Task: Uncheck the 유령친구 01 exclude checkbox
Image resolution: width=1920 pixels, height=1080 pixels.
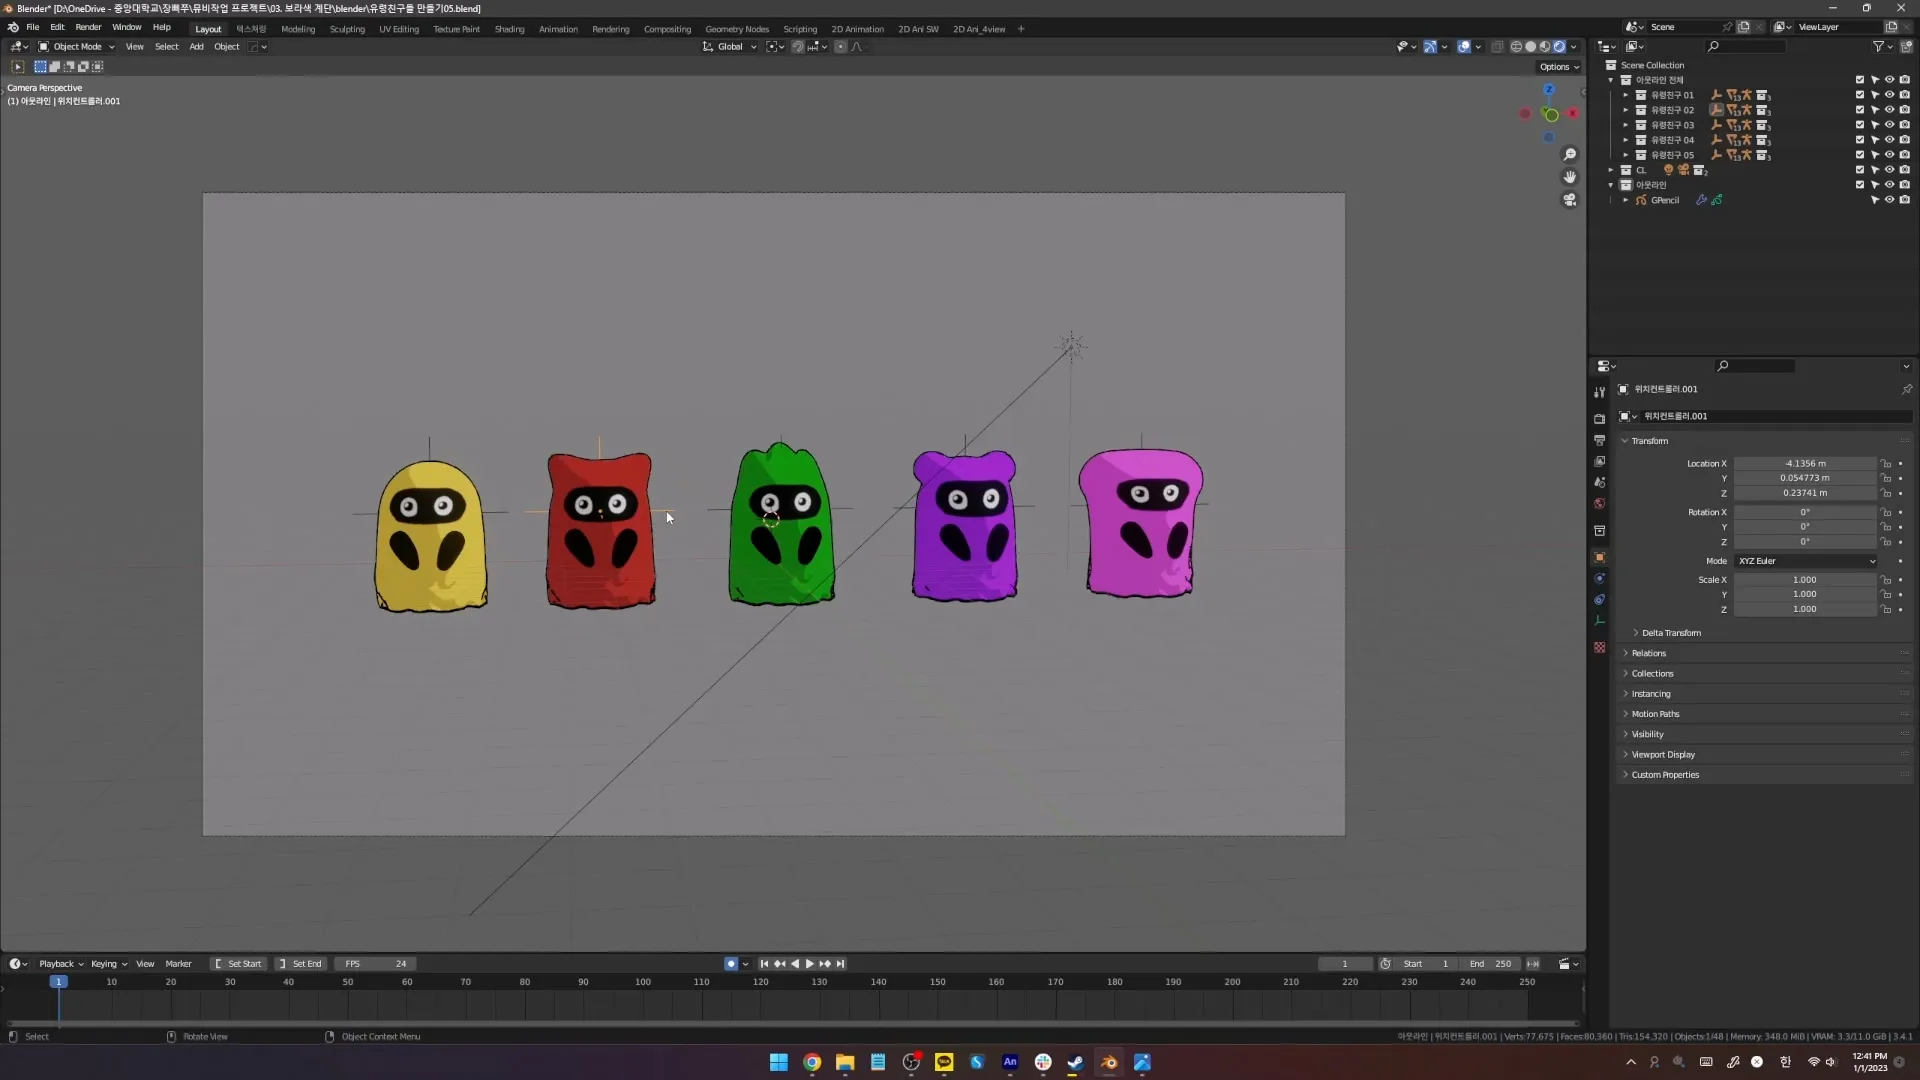Action: 1859,95
